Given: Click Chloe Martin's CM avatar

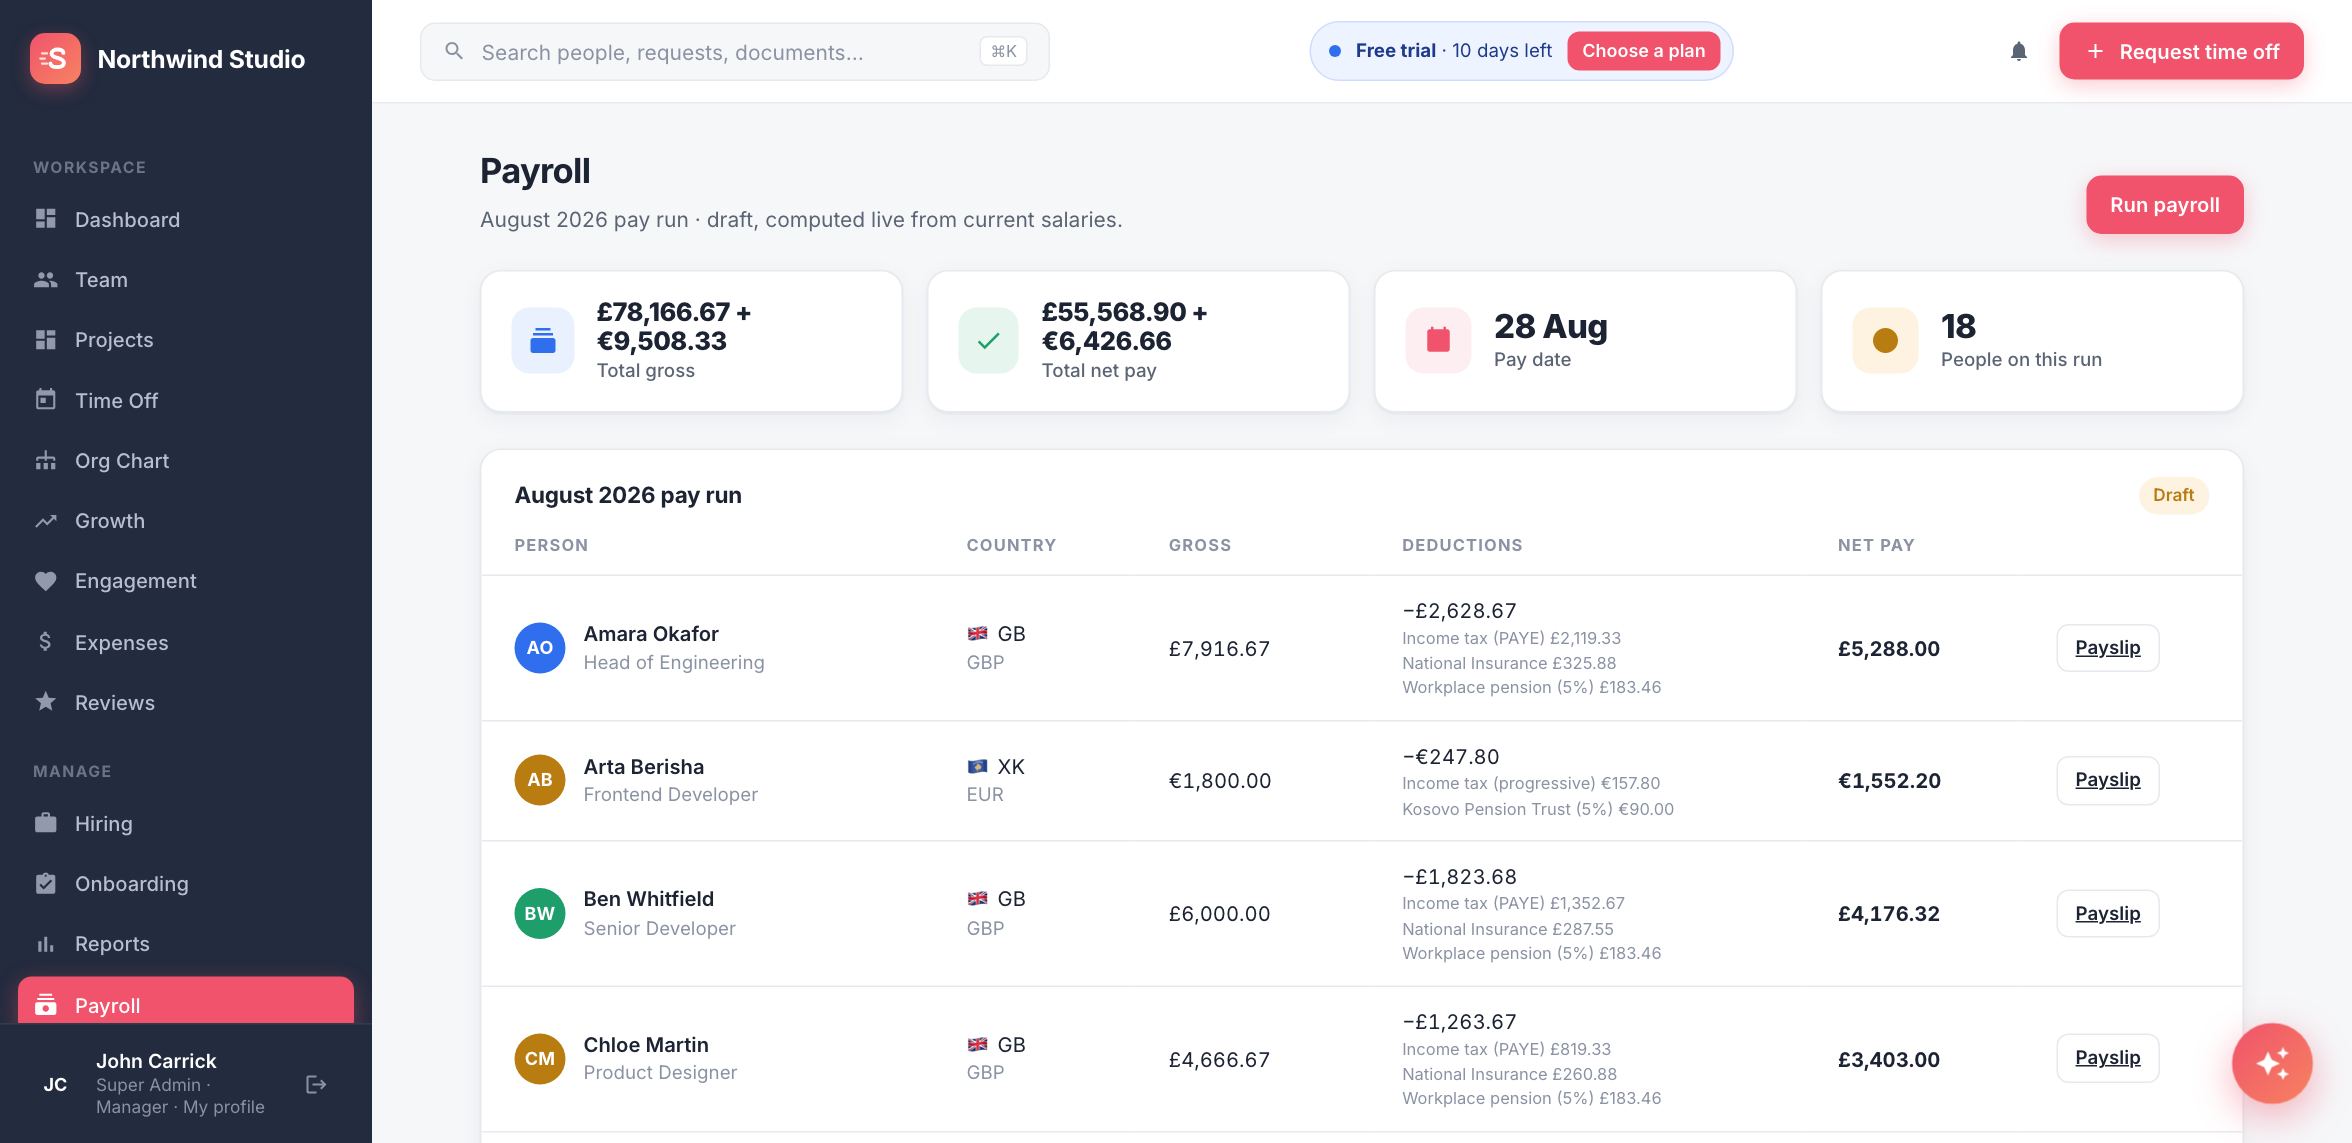Looking at the screenshot, I should [x=540, y=1058].
